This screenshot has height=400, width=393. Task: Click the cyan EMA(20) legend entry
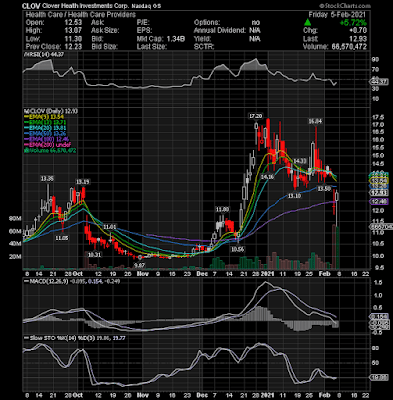46,128
